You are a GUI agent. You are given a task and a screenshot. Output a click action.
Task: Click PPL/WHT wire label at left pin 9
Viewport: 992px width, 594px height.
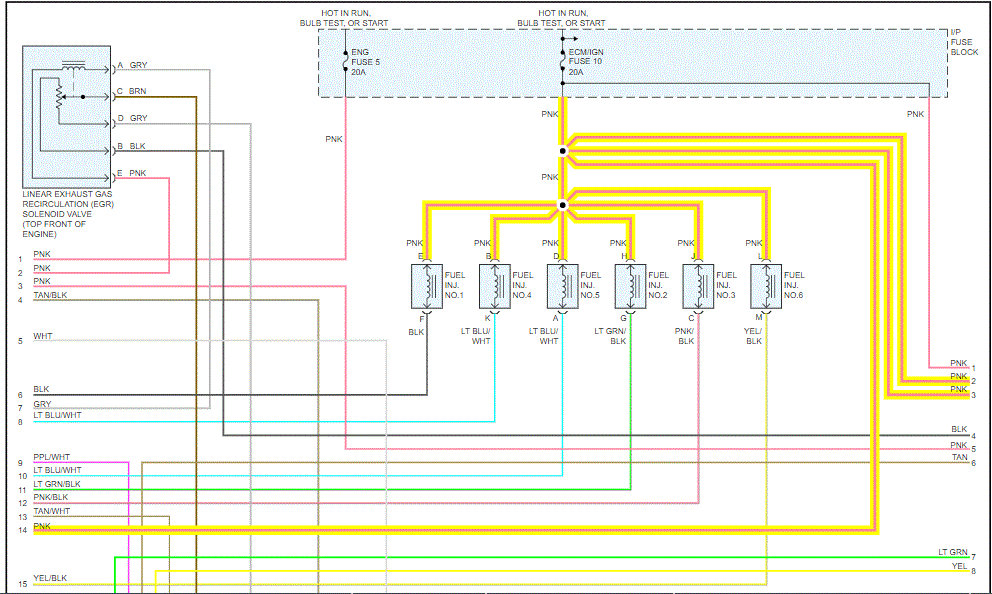click(x=51, y=457)
